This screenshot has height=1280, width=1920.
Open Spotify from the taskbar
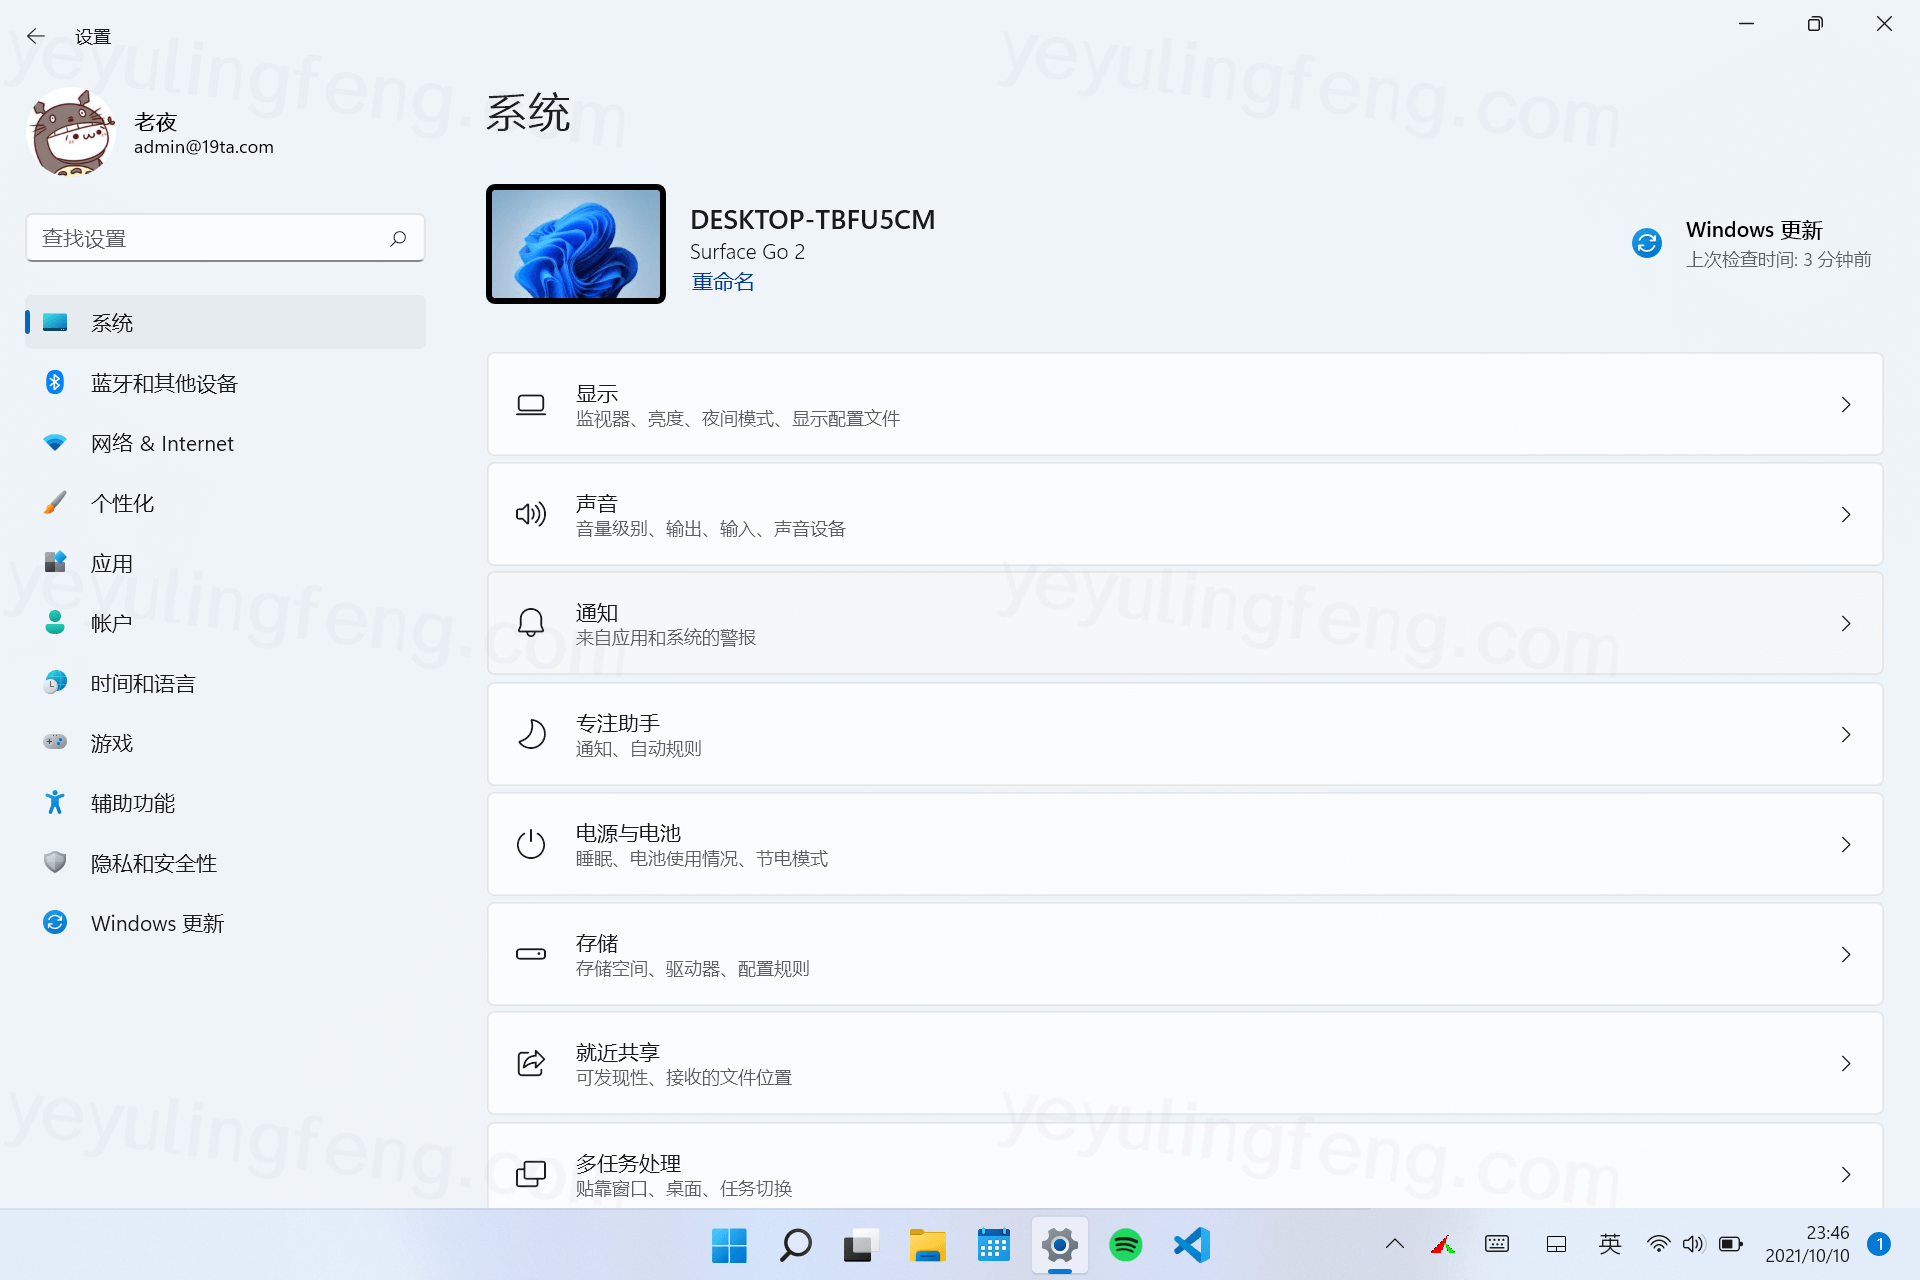(x=1126, y=1245)
